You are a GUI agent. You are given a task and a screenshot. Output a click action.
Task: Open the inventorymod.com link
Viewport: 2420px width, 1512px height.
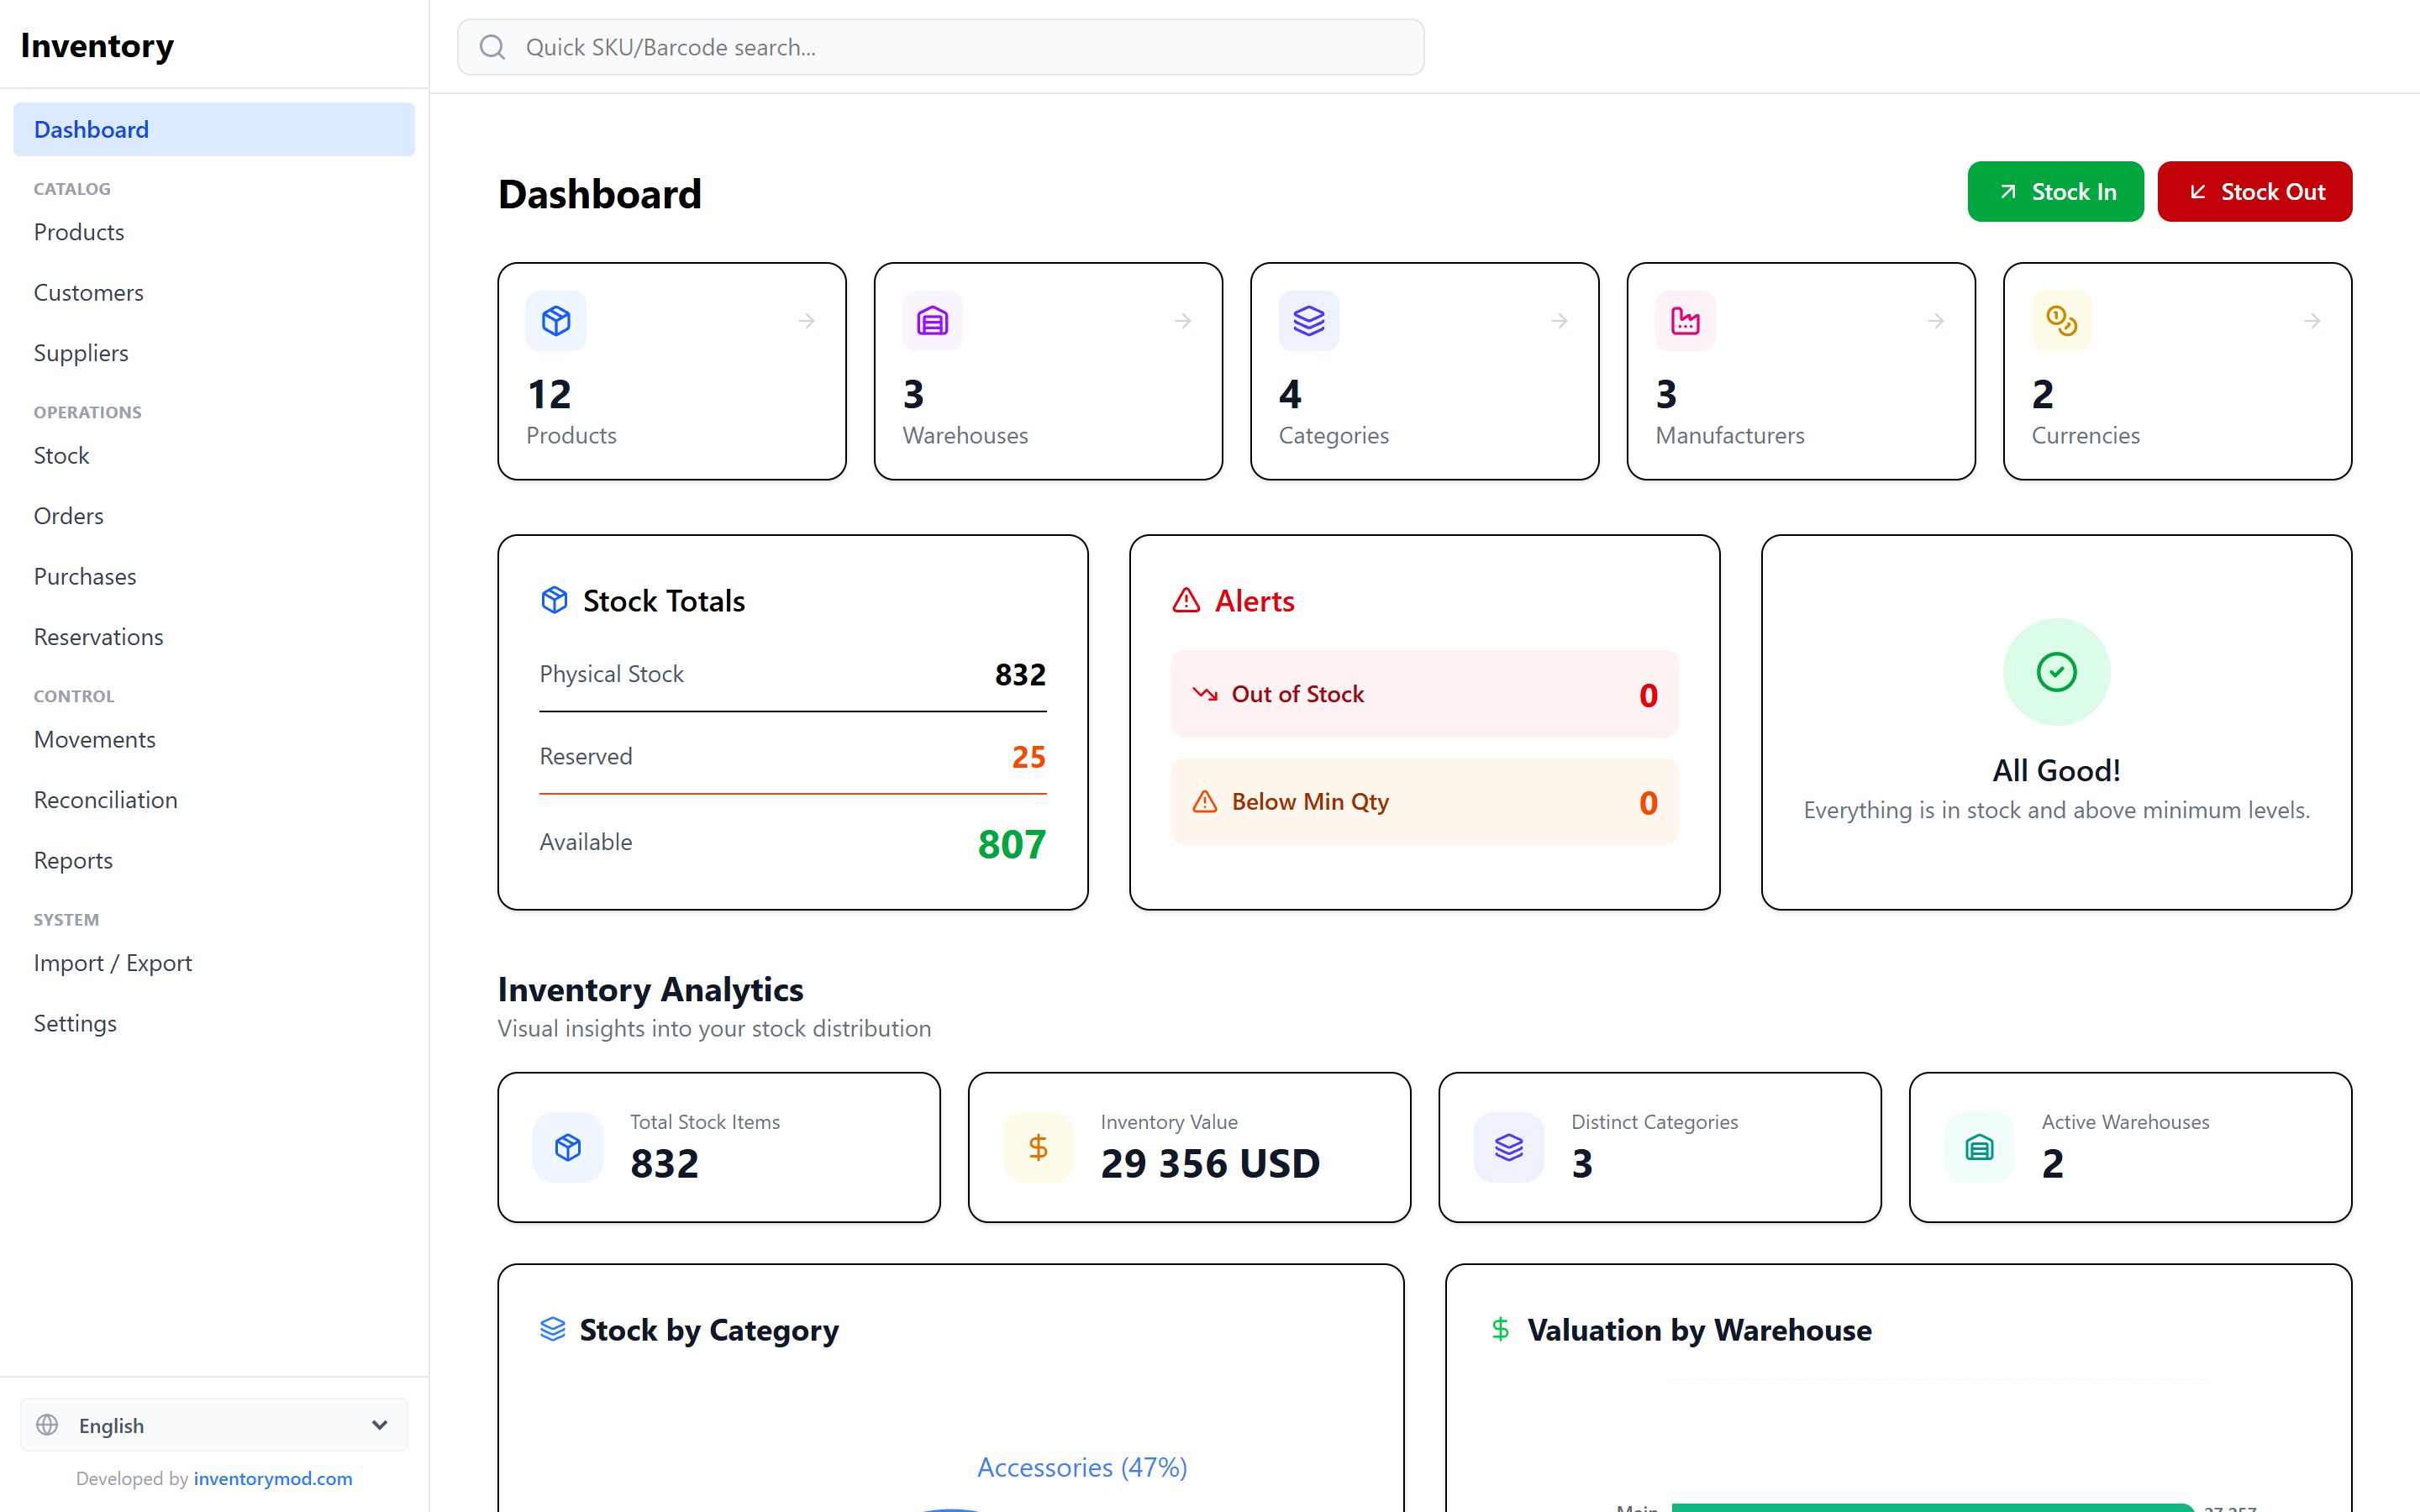tap(273, 1478)
